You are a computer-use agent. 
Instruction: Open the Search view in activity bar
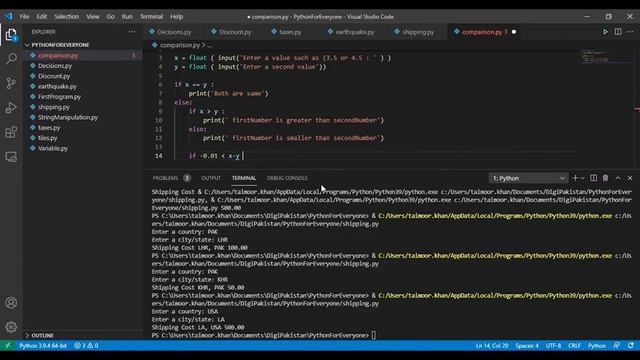[11, 59]
